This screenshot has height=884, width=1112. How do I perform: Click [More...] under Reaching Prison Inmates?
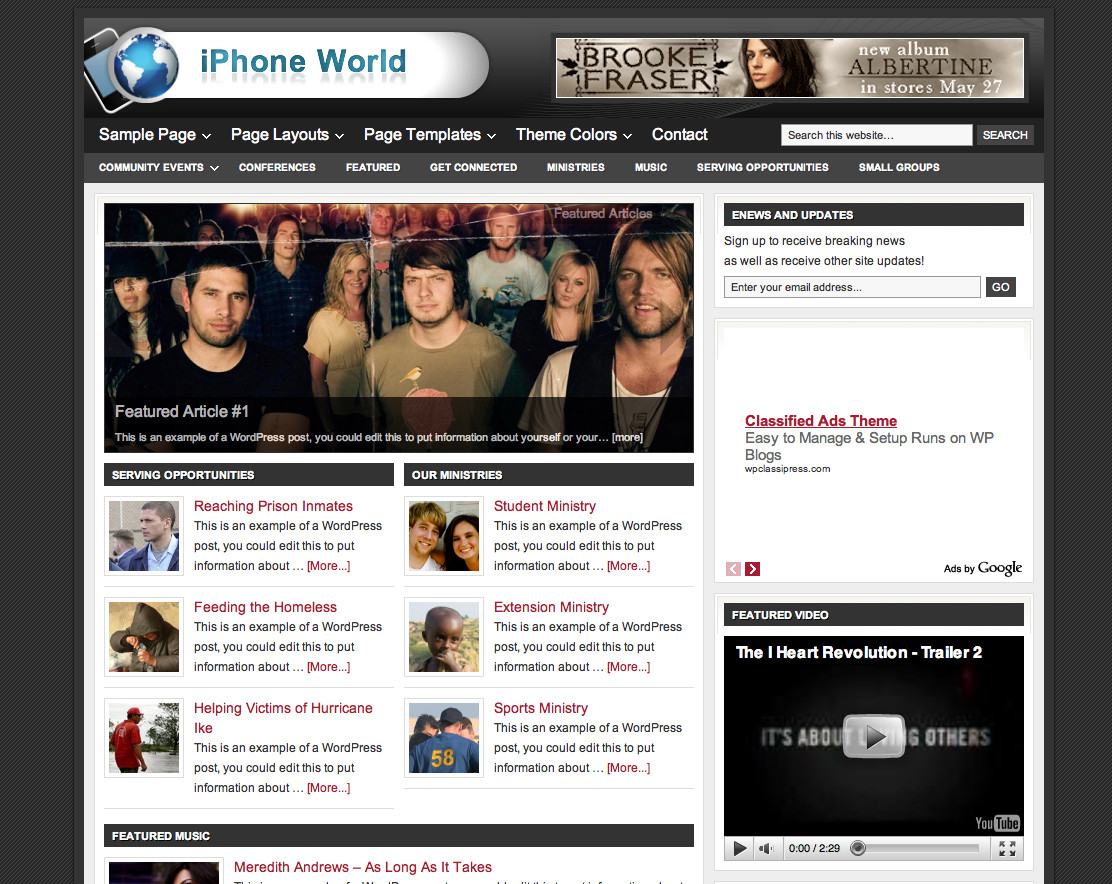pyautogui.click(x=328, y=566)
